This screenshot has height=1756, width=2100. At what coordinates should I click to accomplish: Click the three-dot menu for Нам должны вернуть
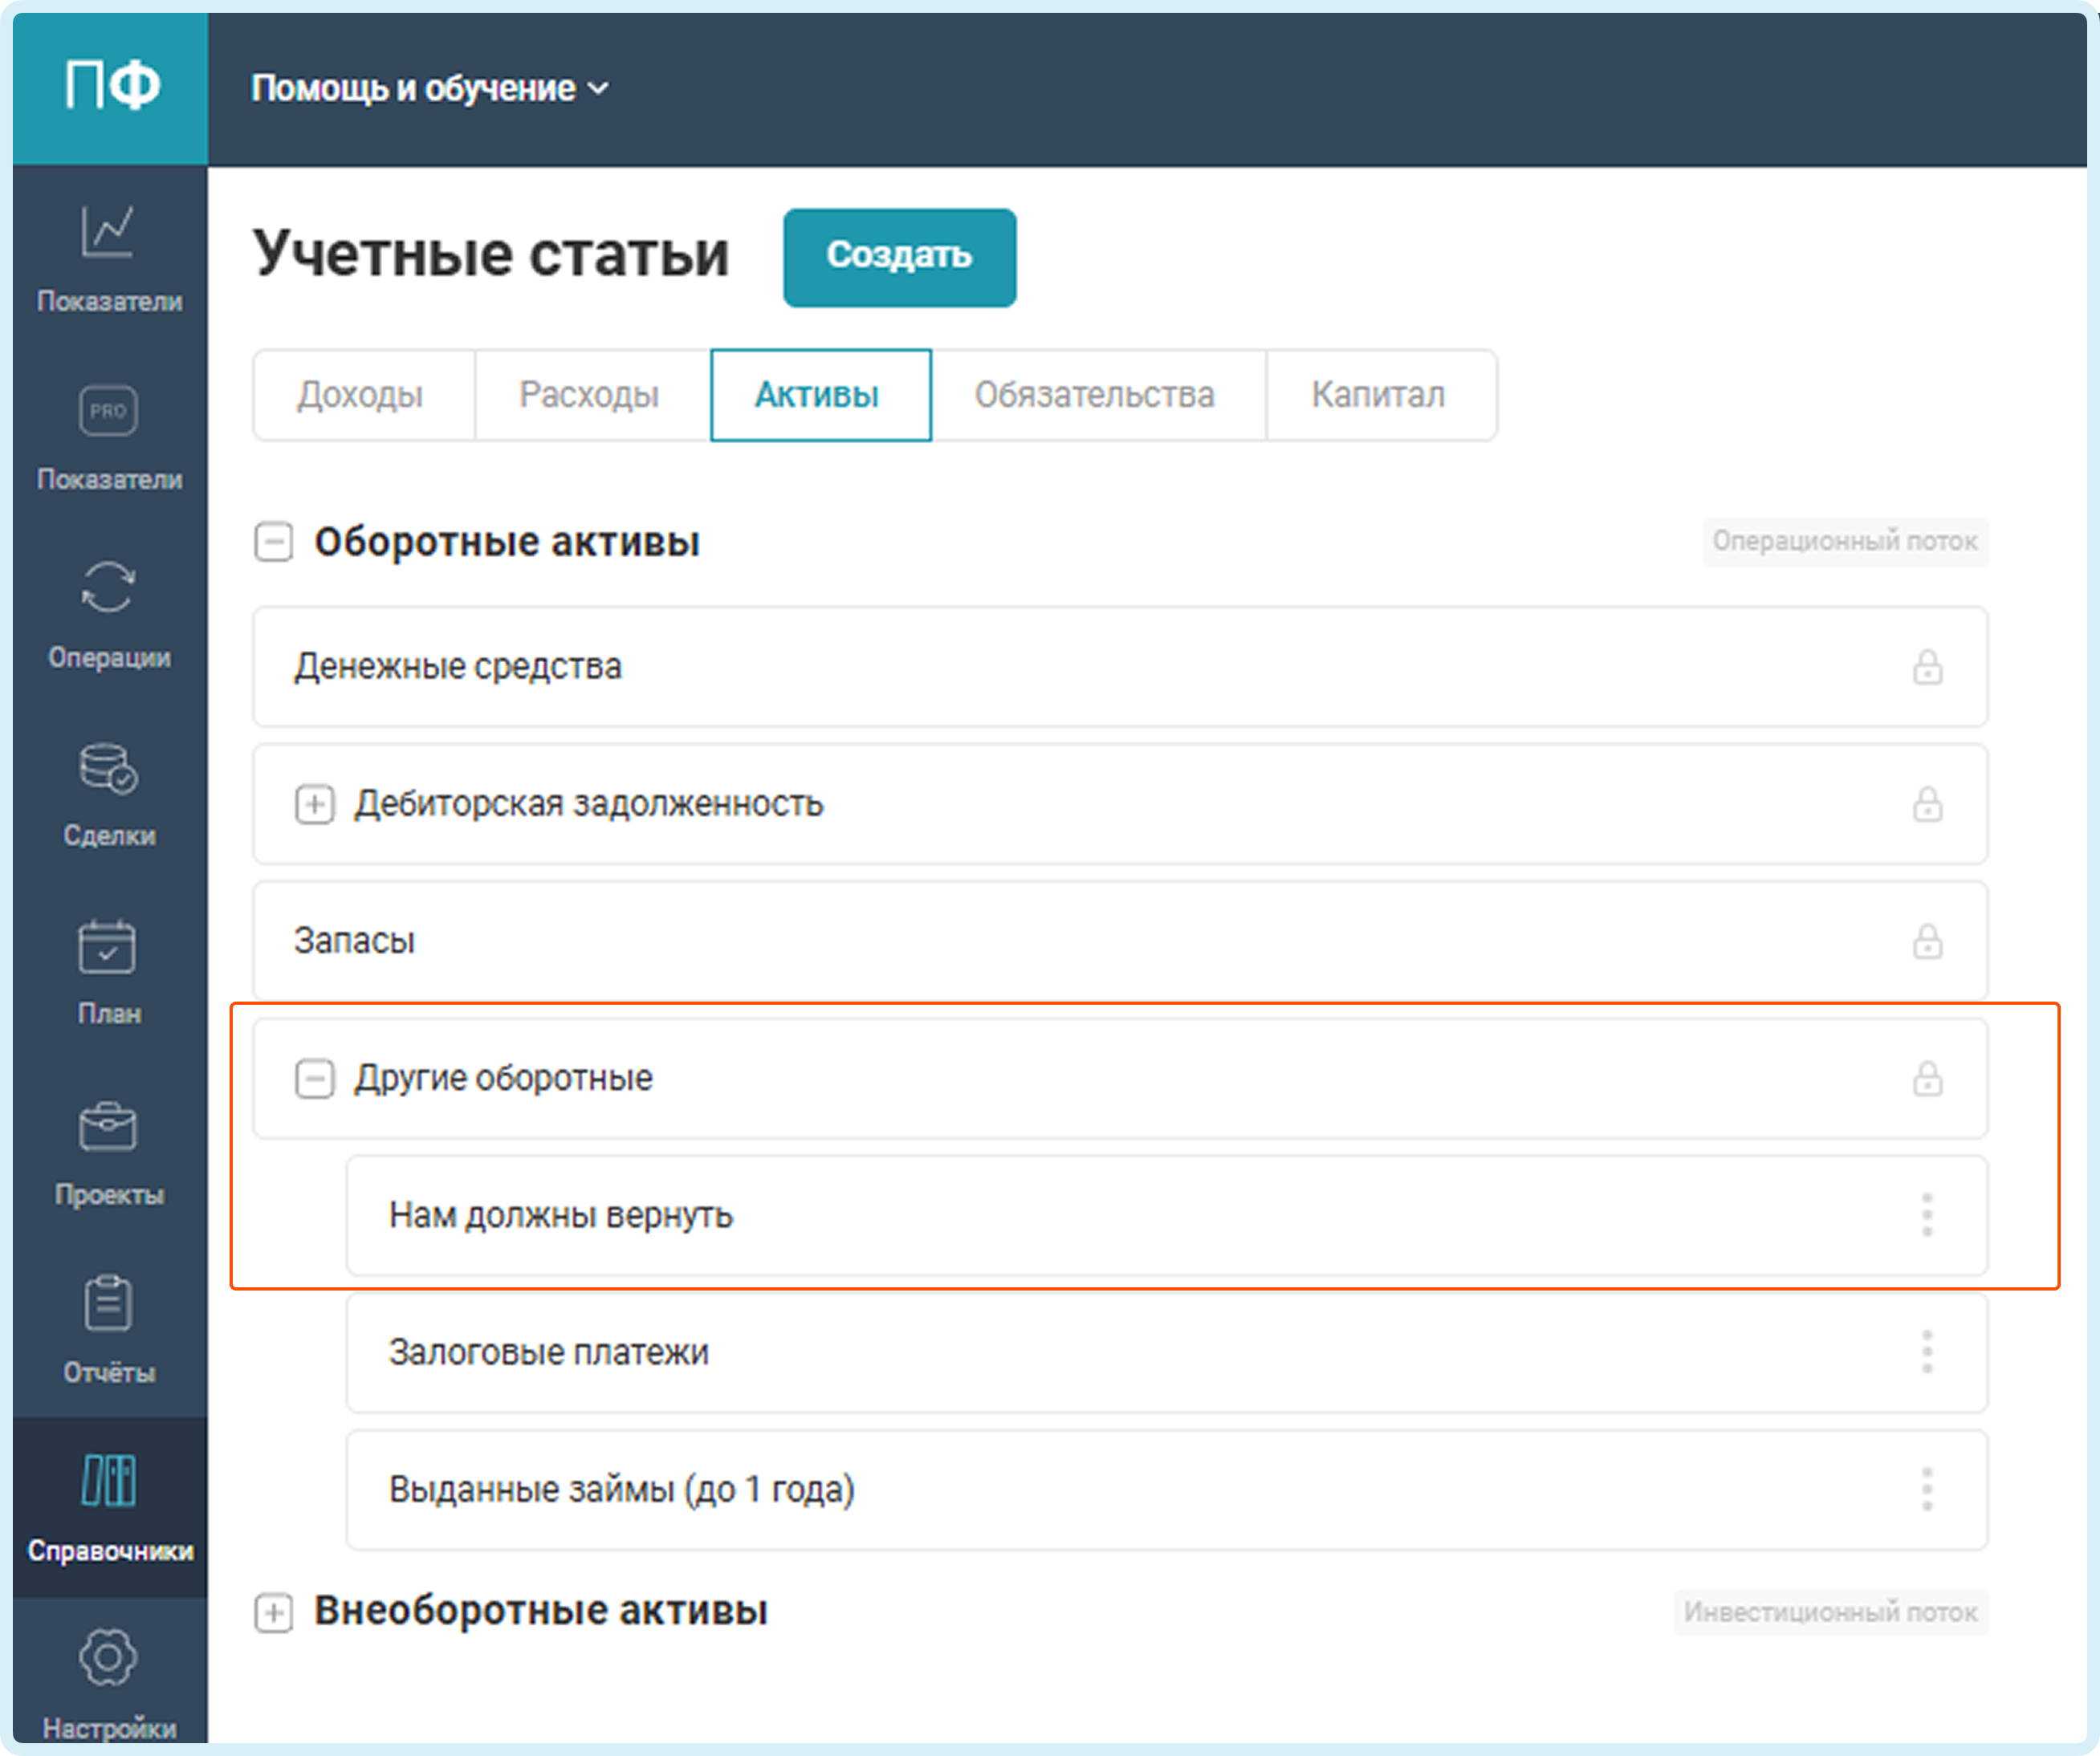[x=1927, y=1215]
